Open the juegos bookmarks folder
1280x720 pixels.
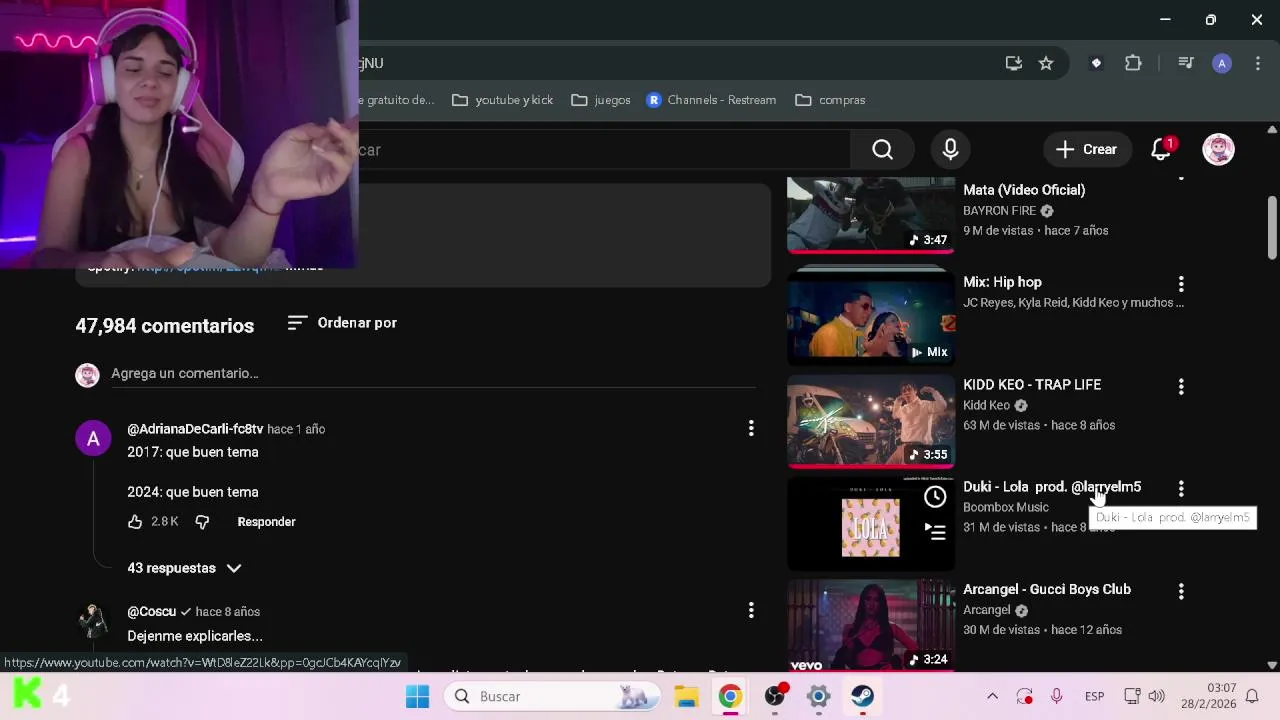pyautogui.click(x=600, y=100)
